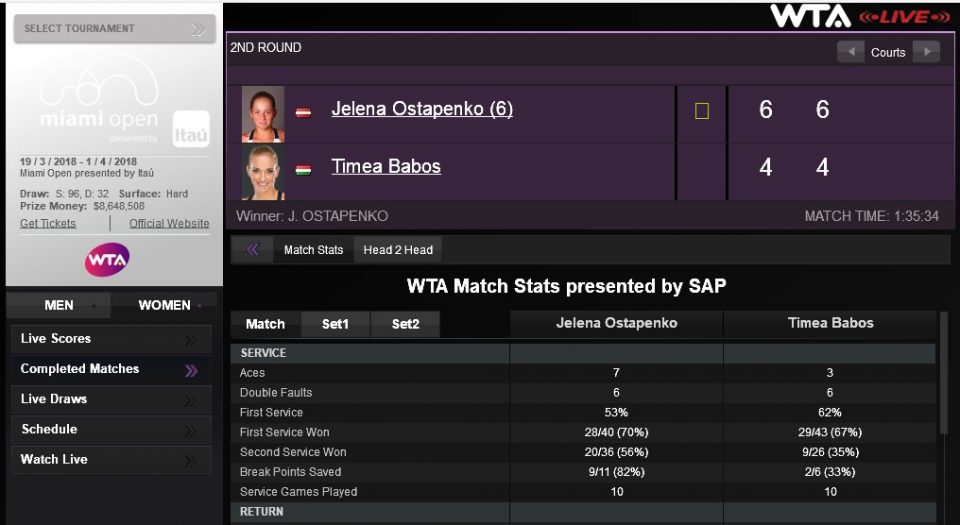Expand the Men menu
960x525 pixels.
(x=60, y=305)
